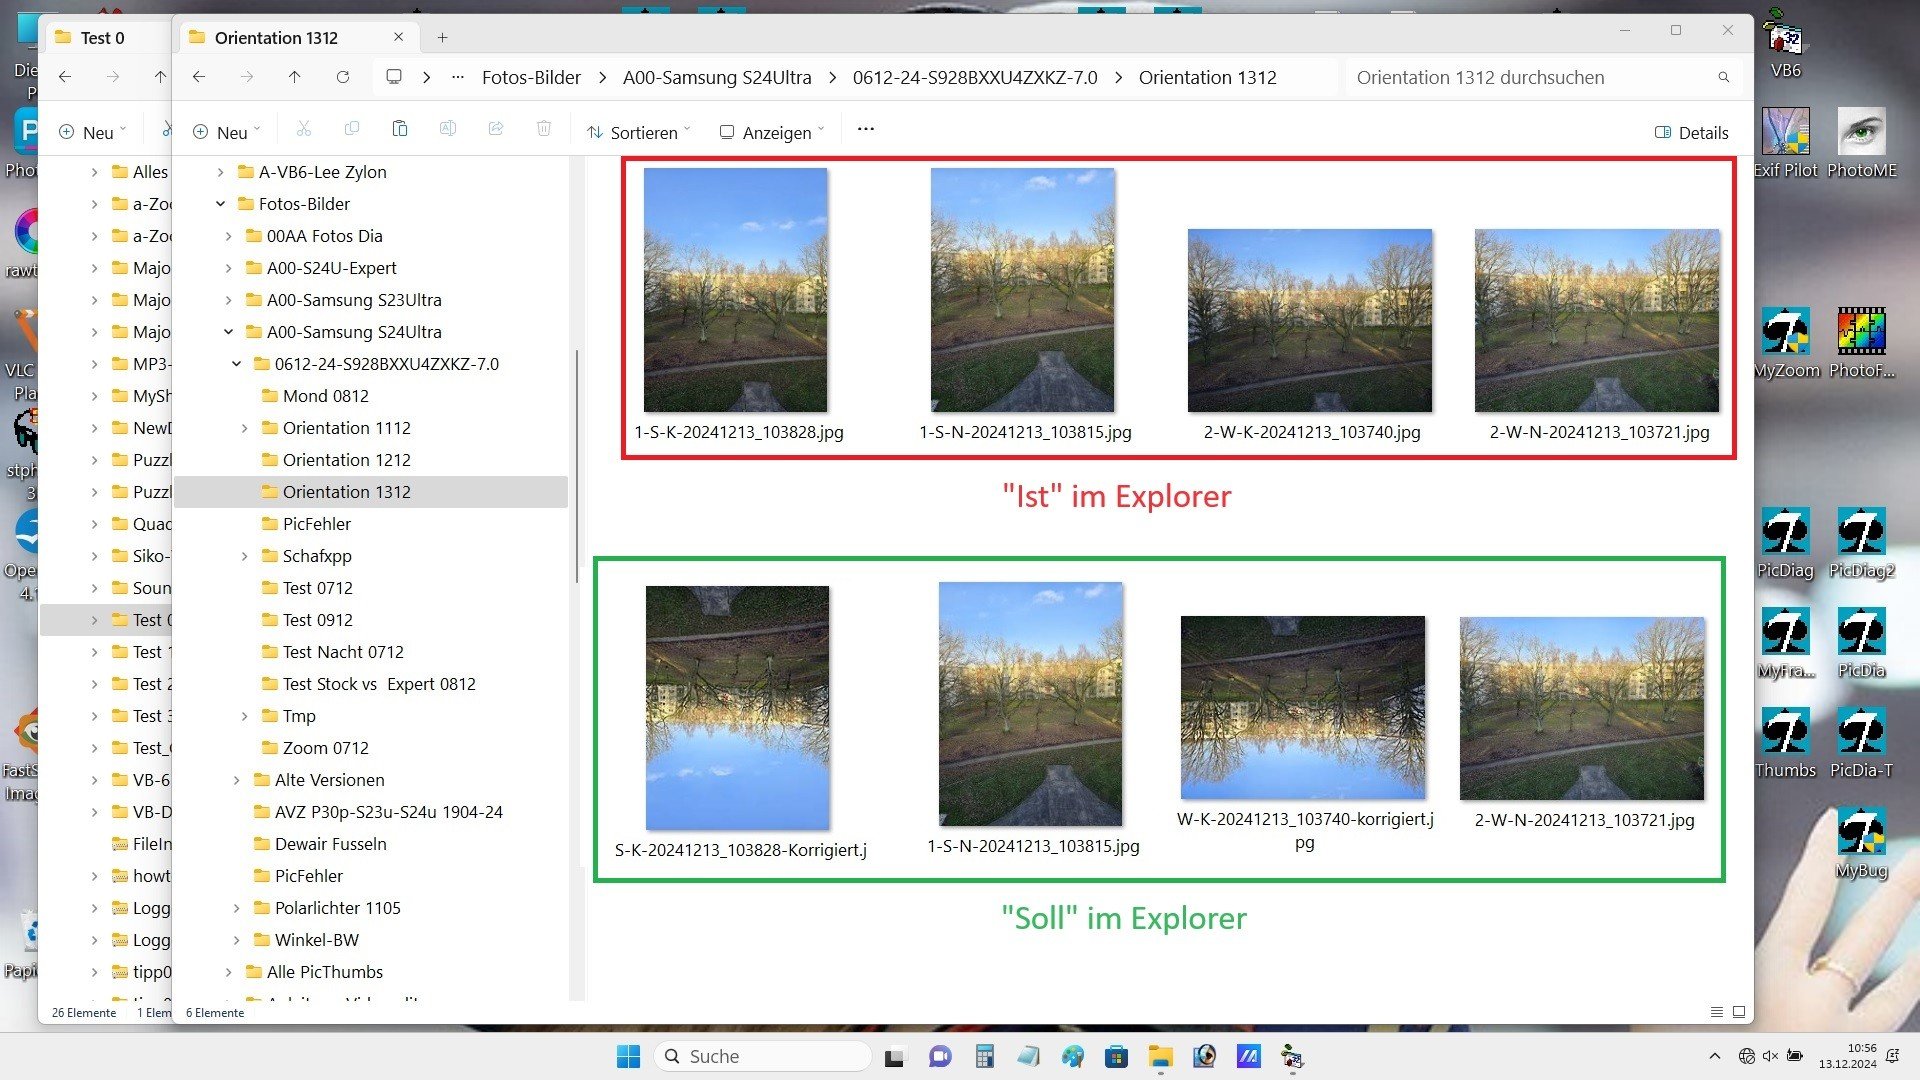Click Fotos-Bilder in the address breadcrumb

click(531, 77)
